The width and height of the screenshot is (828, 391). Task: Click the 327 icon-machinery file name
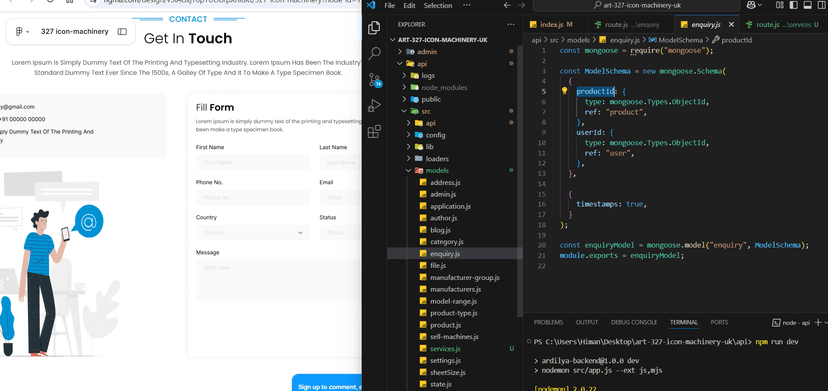[74, 32]
